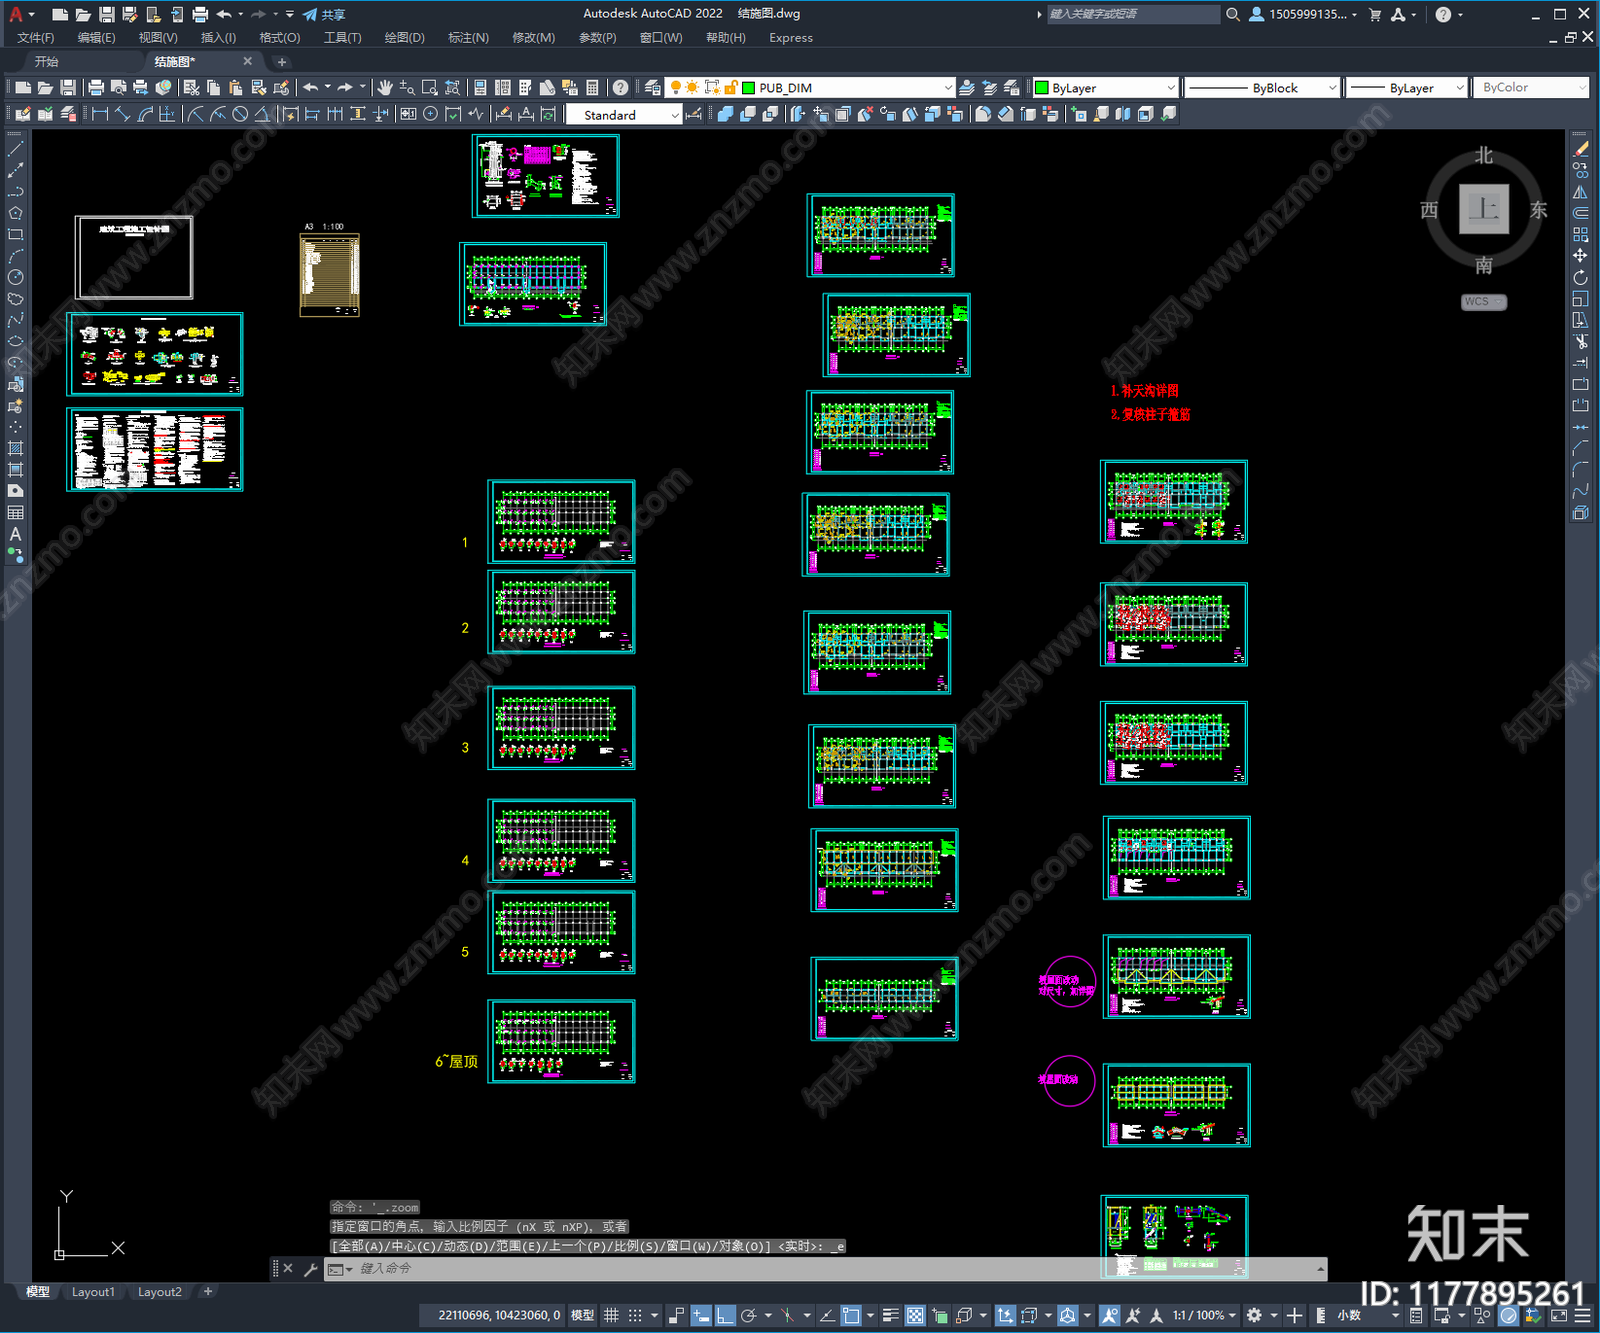Click the Move tool in right toolbar
Viewport: 1600px width, 1333px height.
coord(1581,256)
